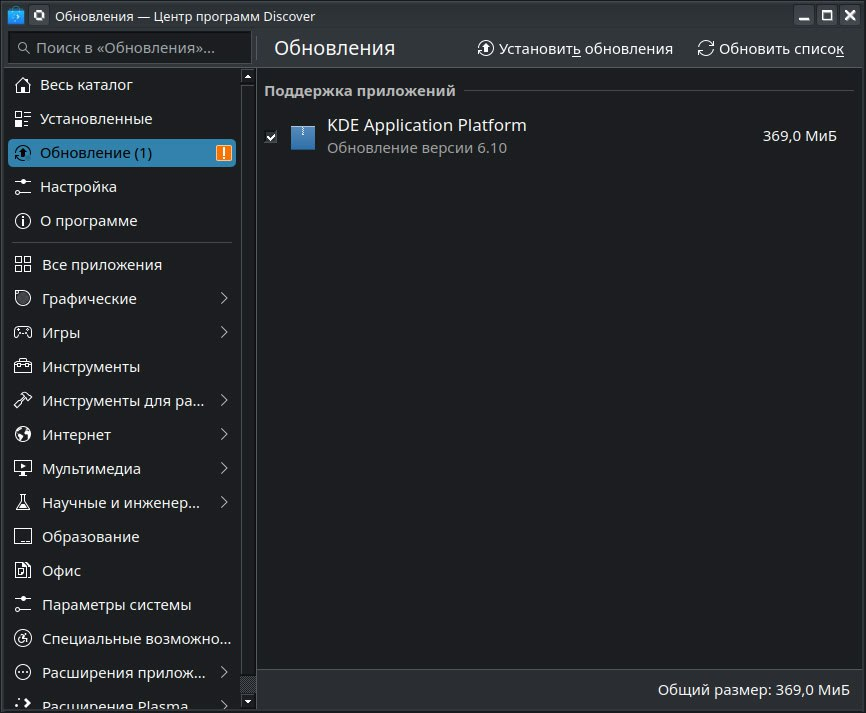Viewport: 866px width, 713px height.
Task: Uncheck the KDE Application Platform update checkbox
Action: (271, 137)
